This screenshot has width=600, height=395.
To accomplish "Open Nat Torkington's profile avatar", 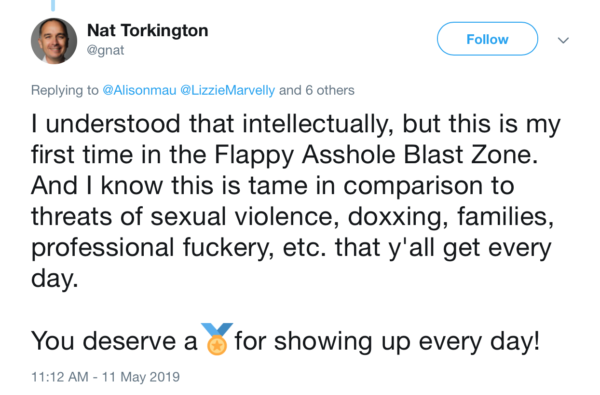I will coord(54,41).
